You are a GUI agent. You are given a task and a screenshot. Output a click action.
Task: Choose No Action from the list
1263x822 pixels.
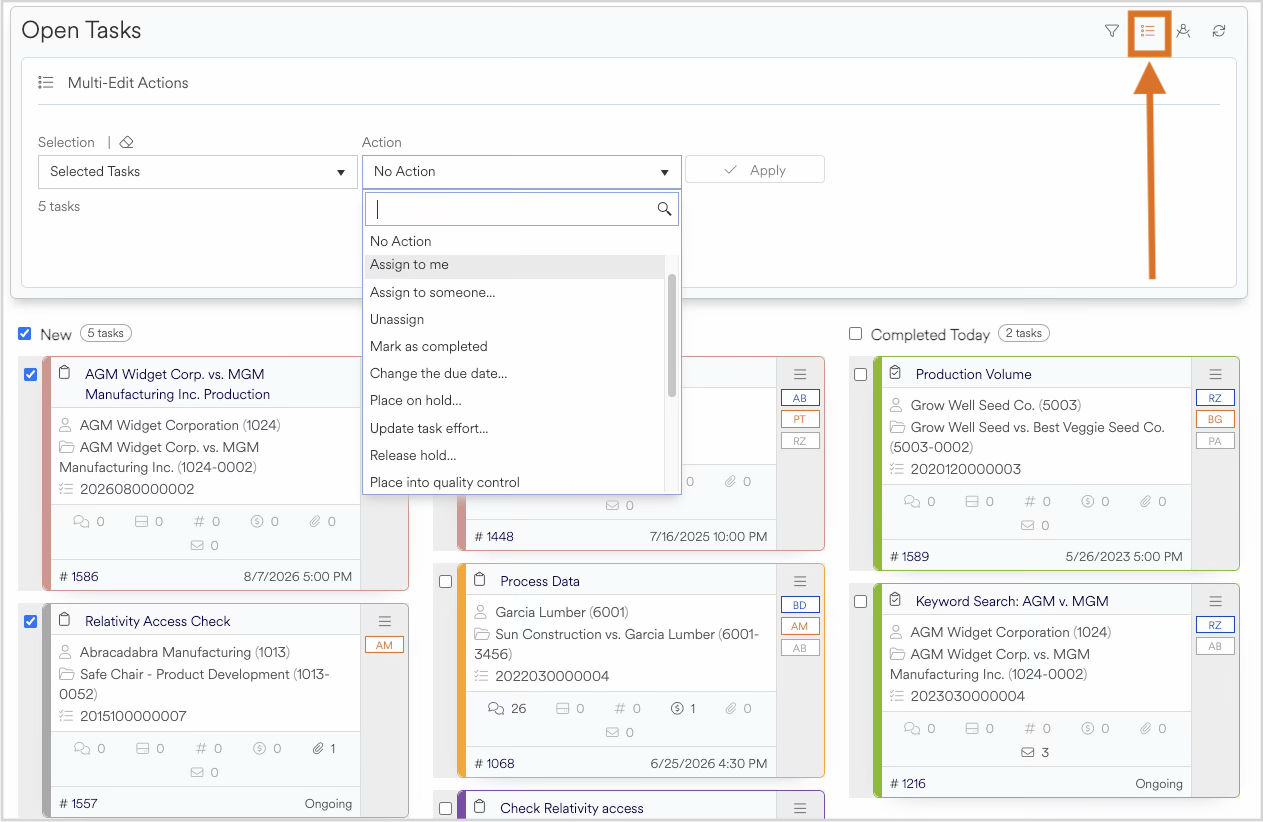coord(515,241)
